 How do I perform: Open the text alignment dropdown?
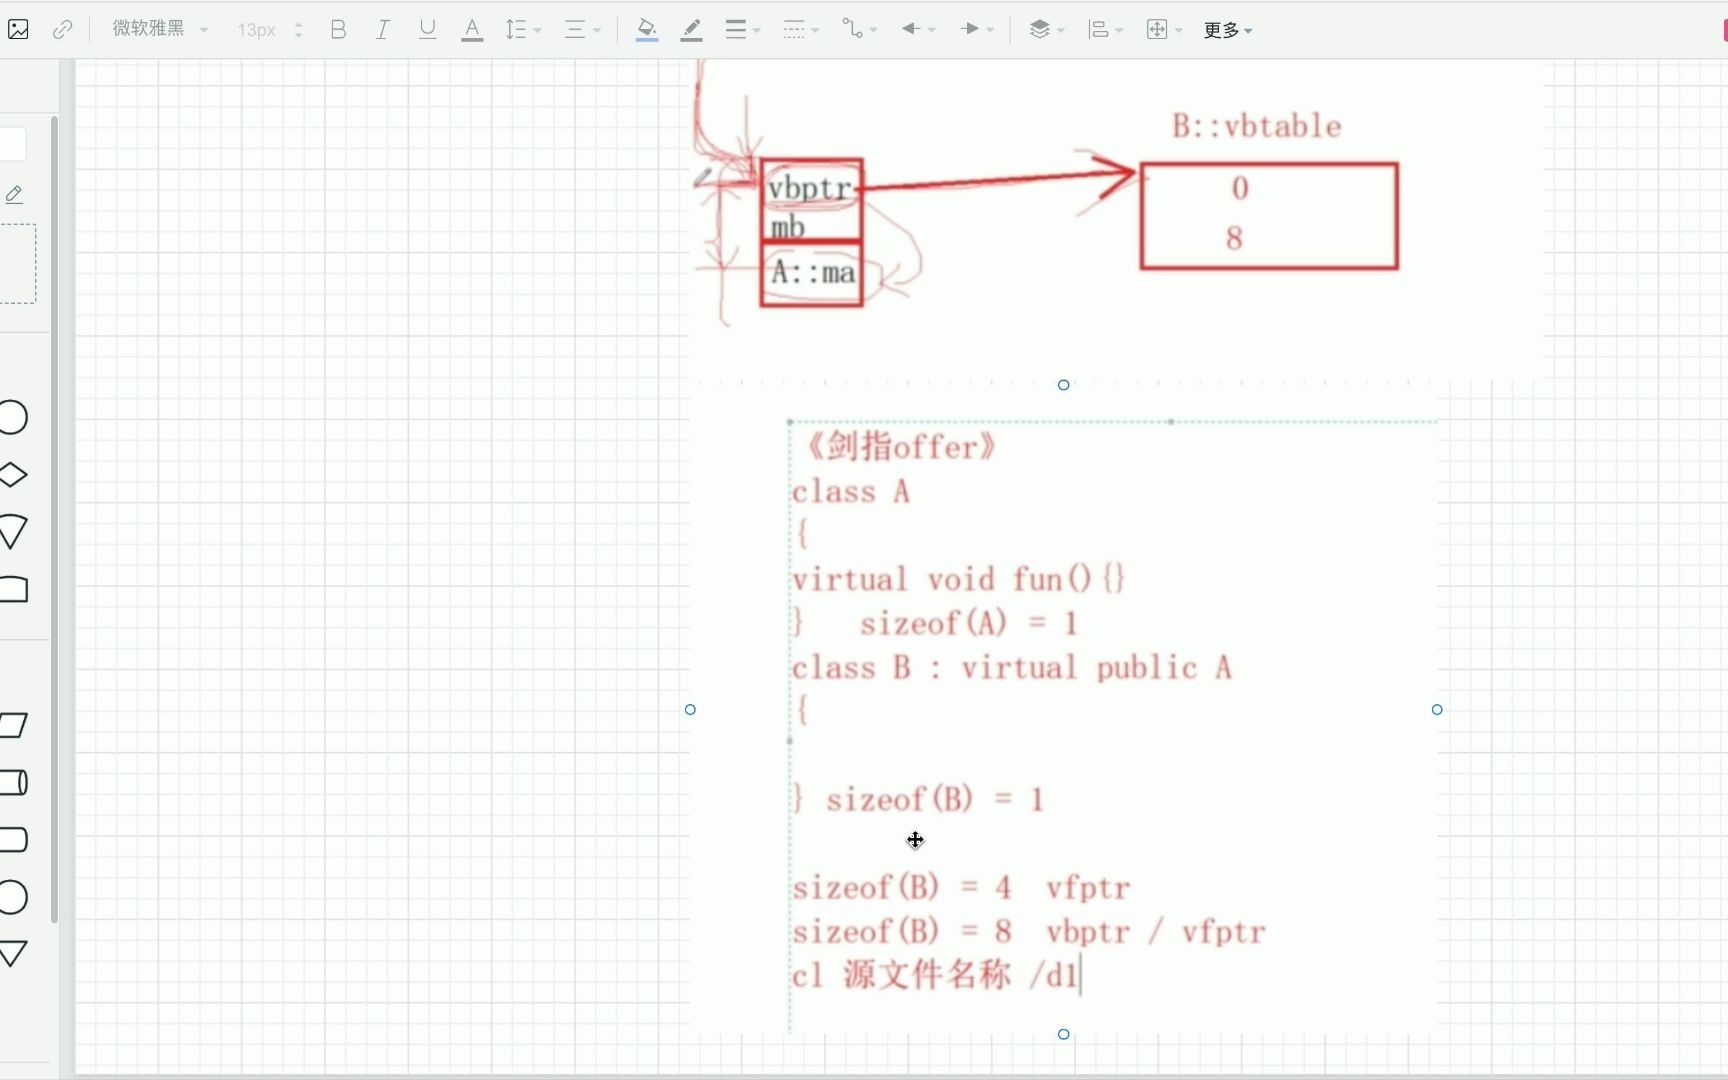pyautogui.click(x=582, y=30)
